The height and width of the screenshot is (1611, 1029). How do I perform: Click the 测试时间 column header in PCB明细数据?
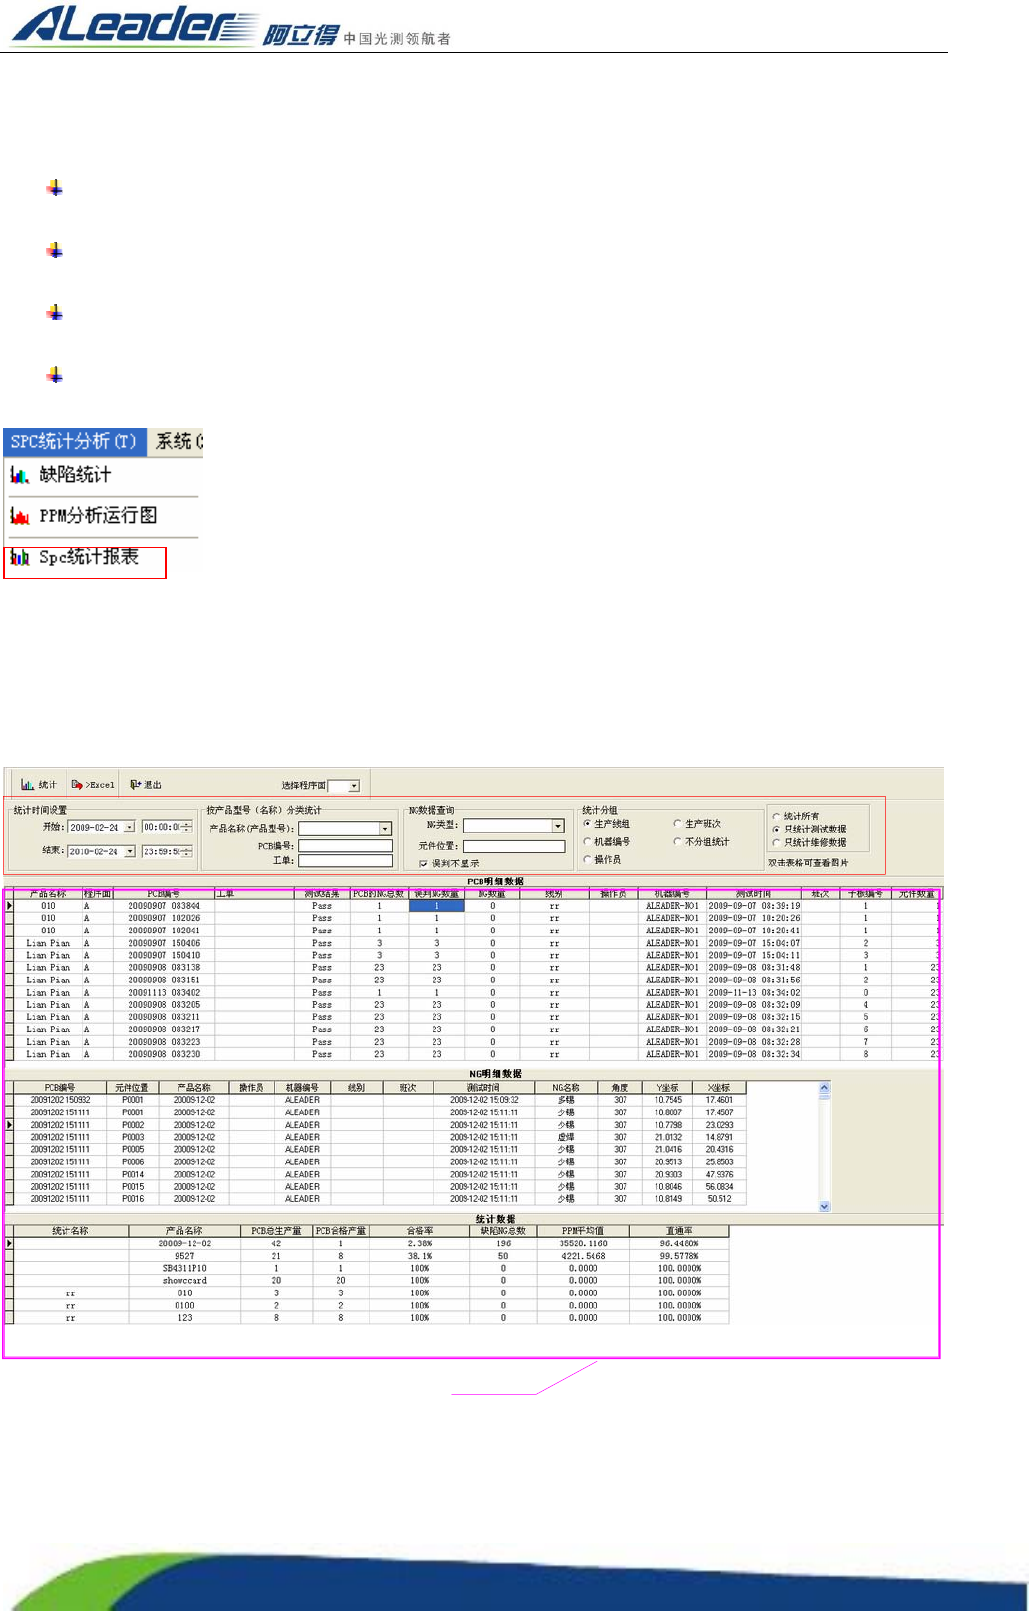[x=754, y=894]
